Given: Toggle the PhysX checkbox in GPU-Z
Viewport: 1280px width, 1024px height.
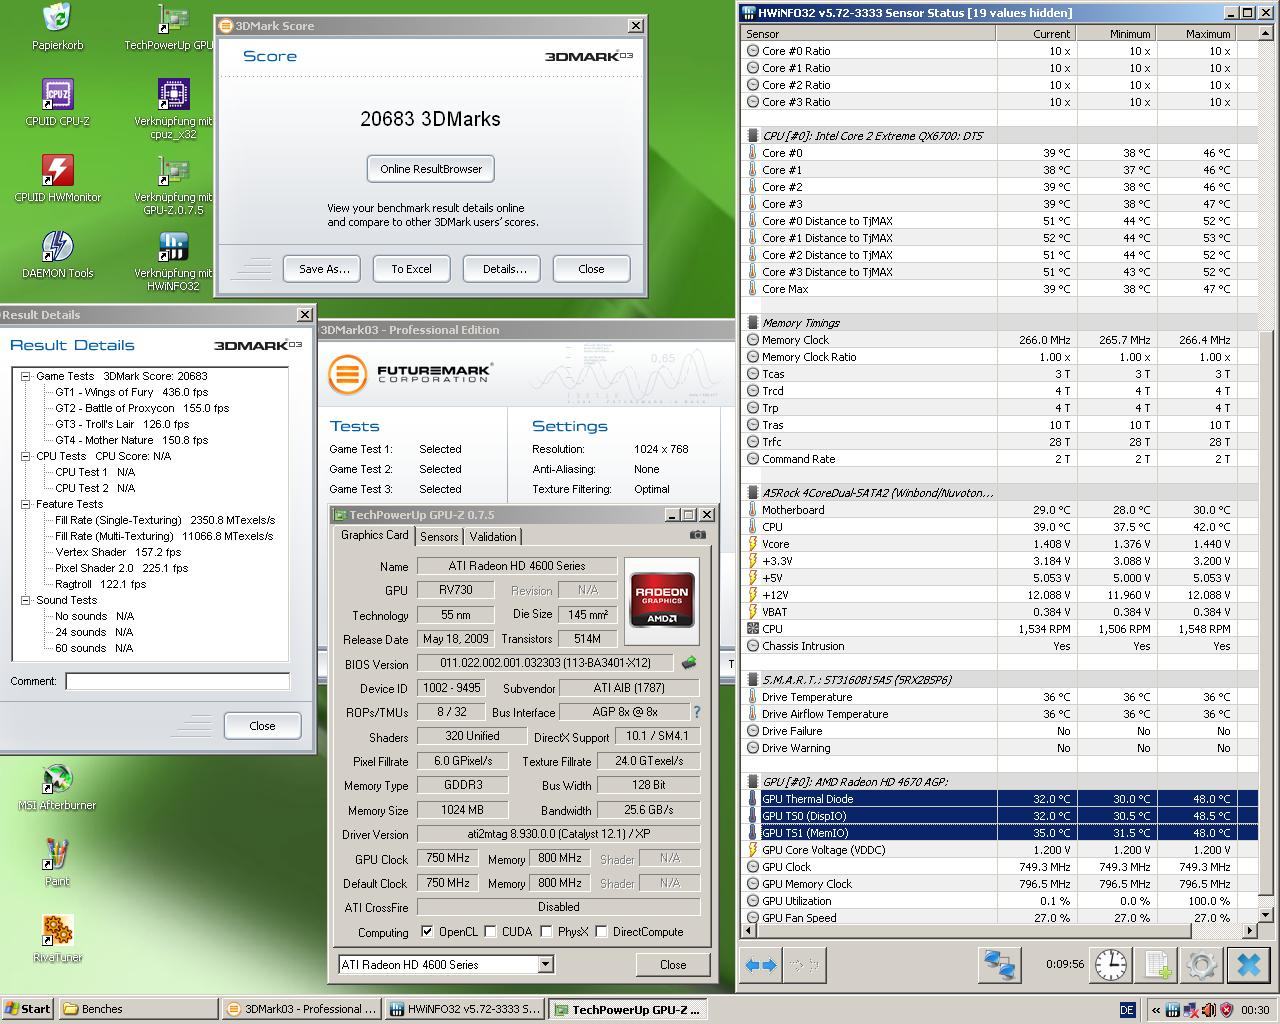Looking at the screenshot, I should click(546, 932).
